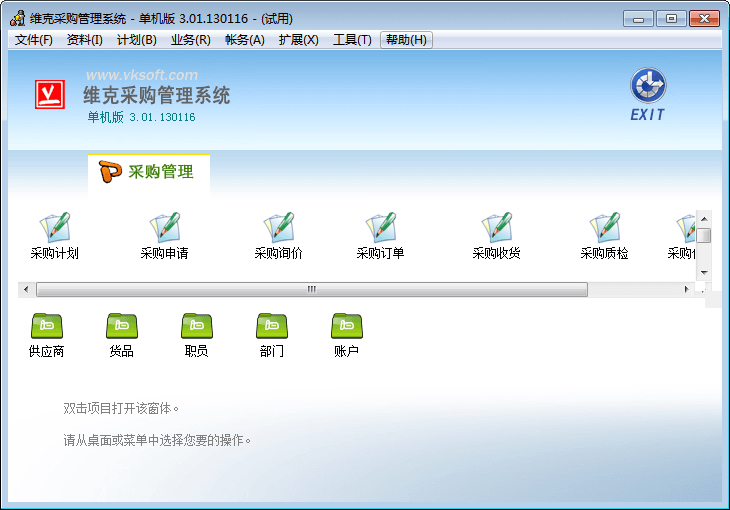
Task: Maximize the application window
Action: coord(671,19)
